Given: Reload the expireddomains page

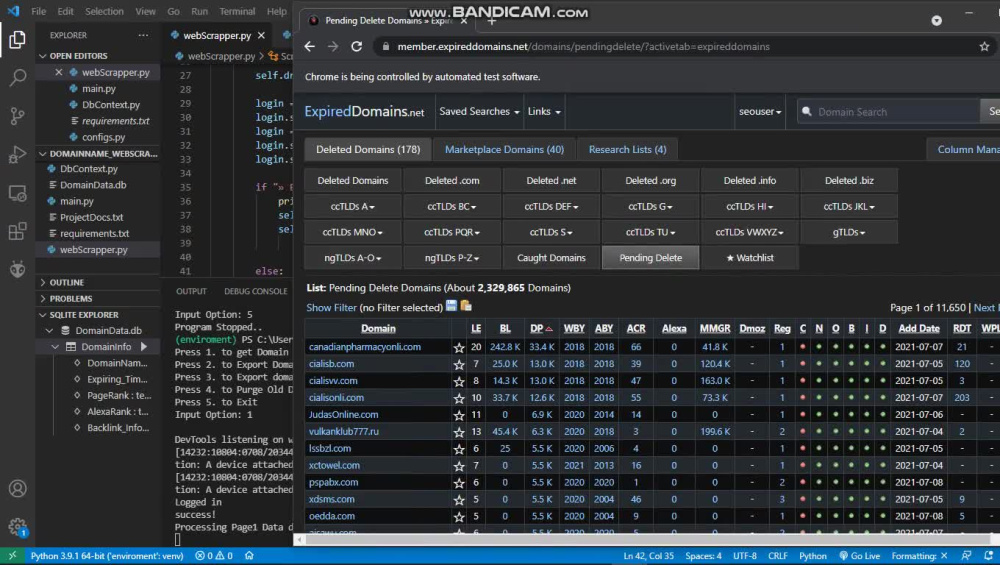Looking at the screenshot, I should coord(357,47).
